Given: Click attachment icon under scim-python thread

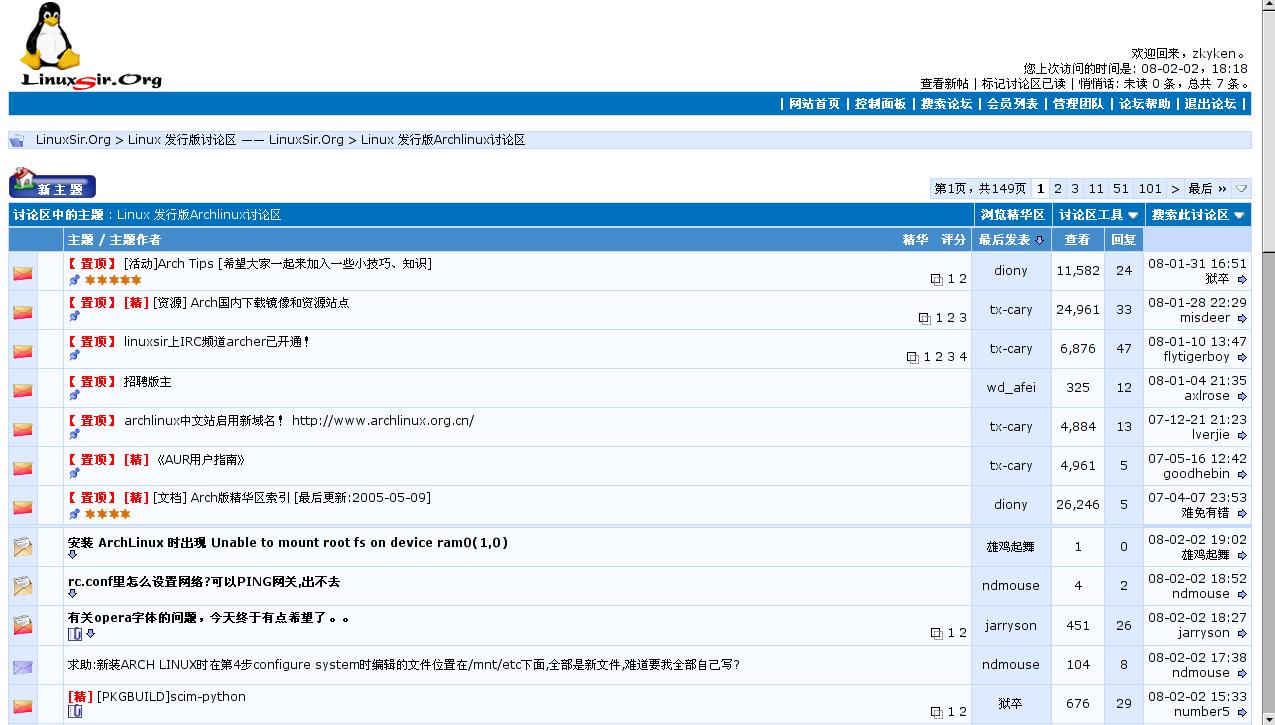Looking at the screenshot, I should click(x=75, y=712).
